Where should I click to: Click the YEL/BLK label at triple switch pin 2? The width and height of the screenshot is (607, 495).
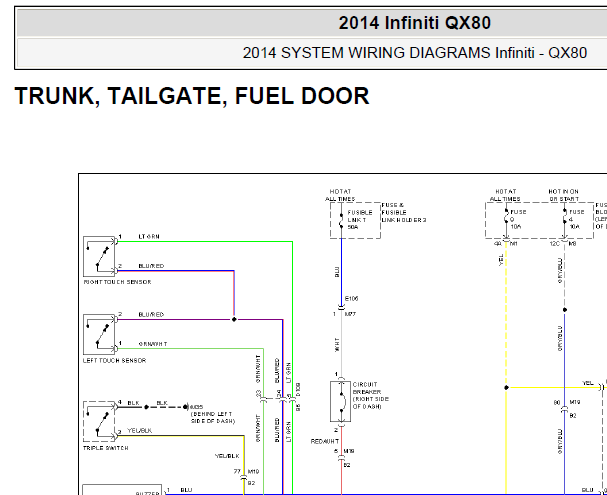tap(140, 430)
